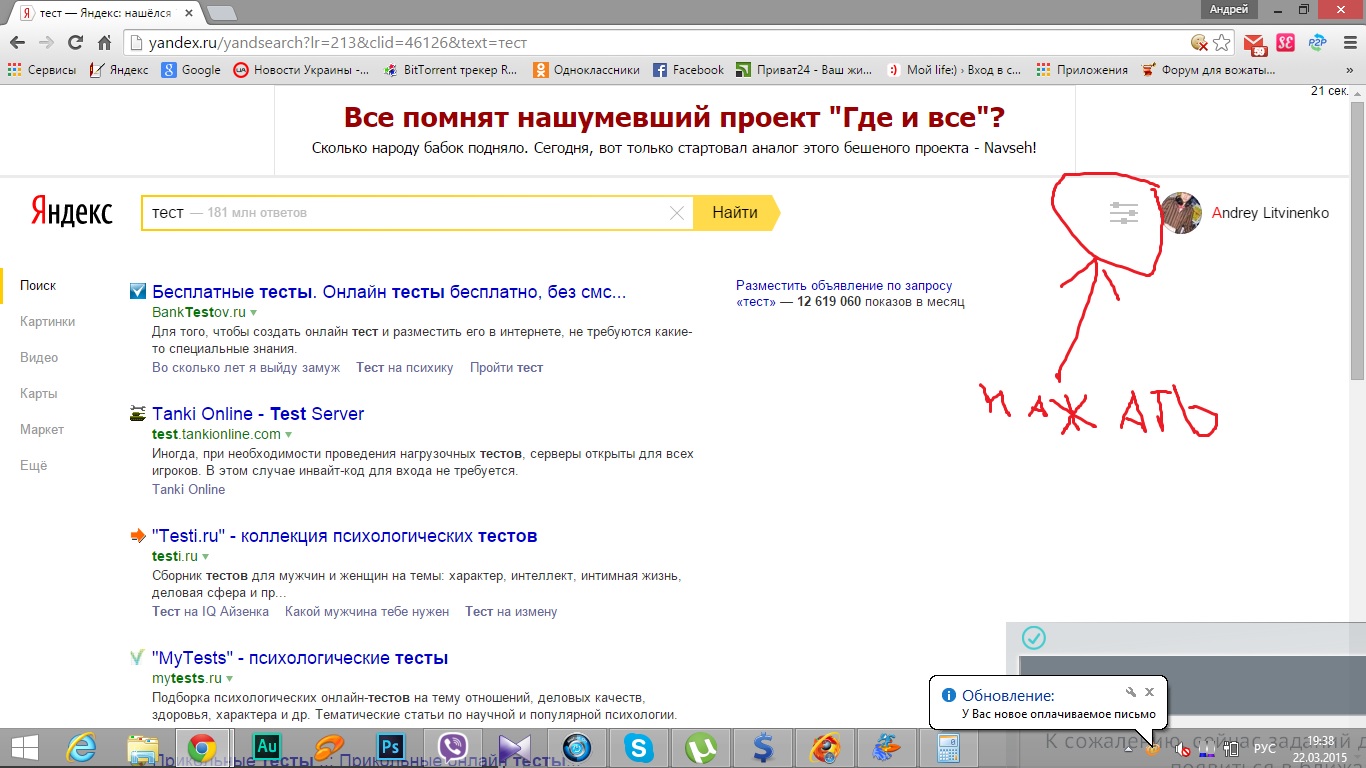Image resolution: width=1366 pixels, height=768 pixels.
Task: Open the P2P extension icon
Action: pyautogui.click(x=1317, y=43)
